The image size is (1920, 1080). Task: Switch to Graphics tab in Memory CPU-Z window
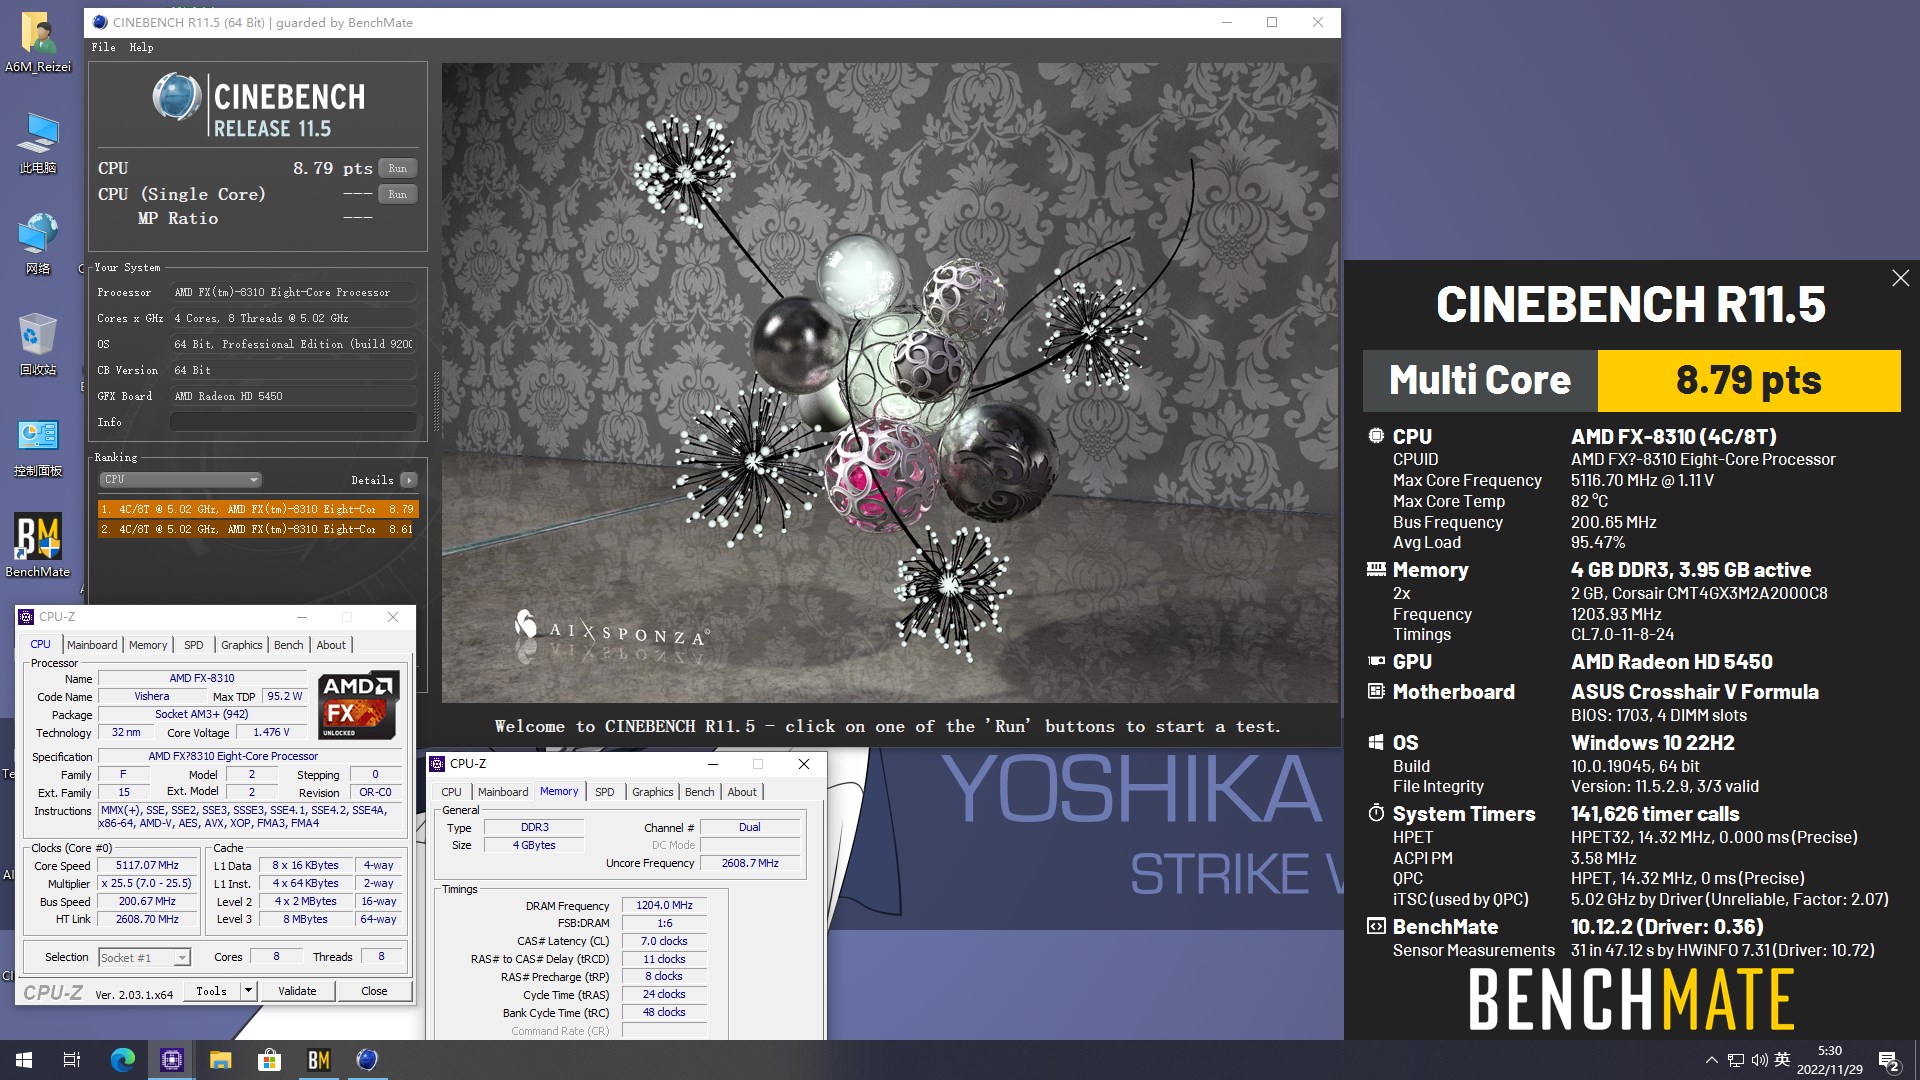coord(653,792)
